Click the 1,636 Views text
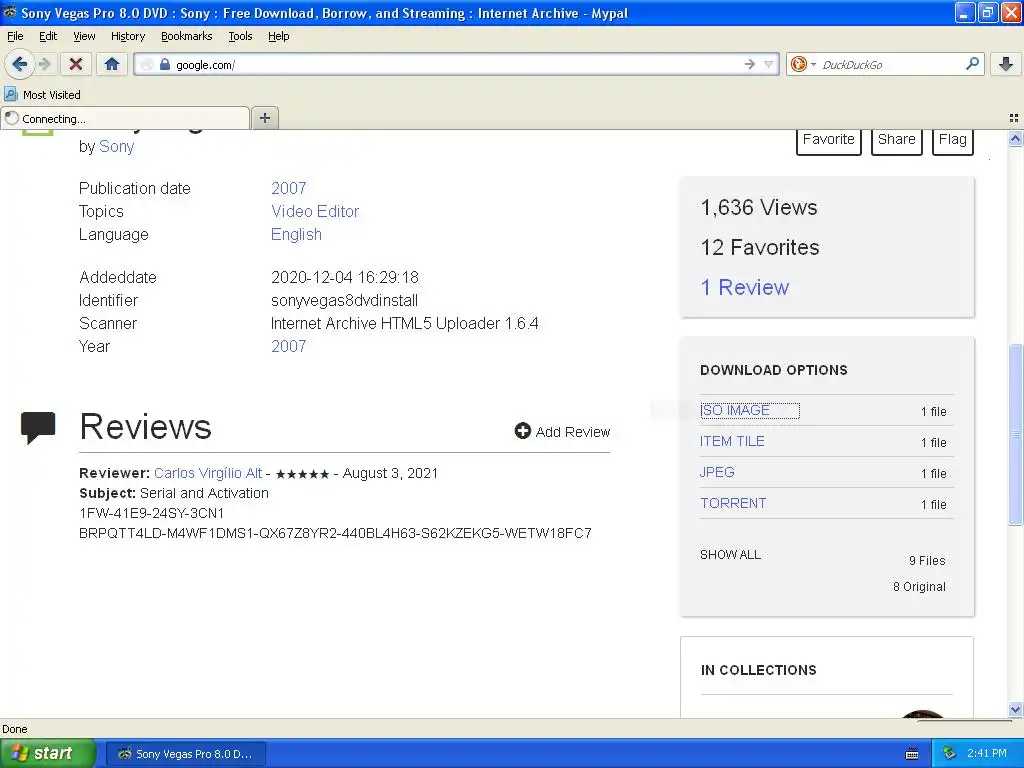The image size is (1024, 768). tap(759, 208)
